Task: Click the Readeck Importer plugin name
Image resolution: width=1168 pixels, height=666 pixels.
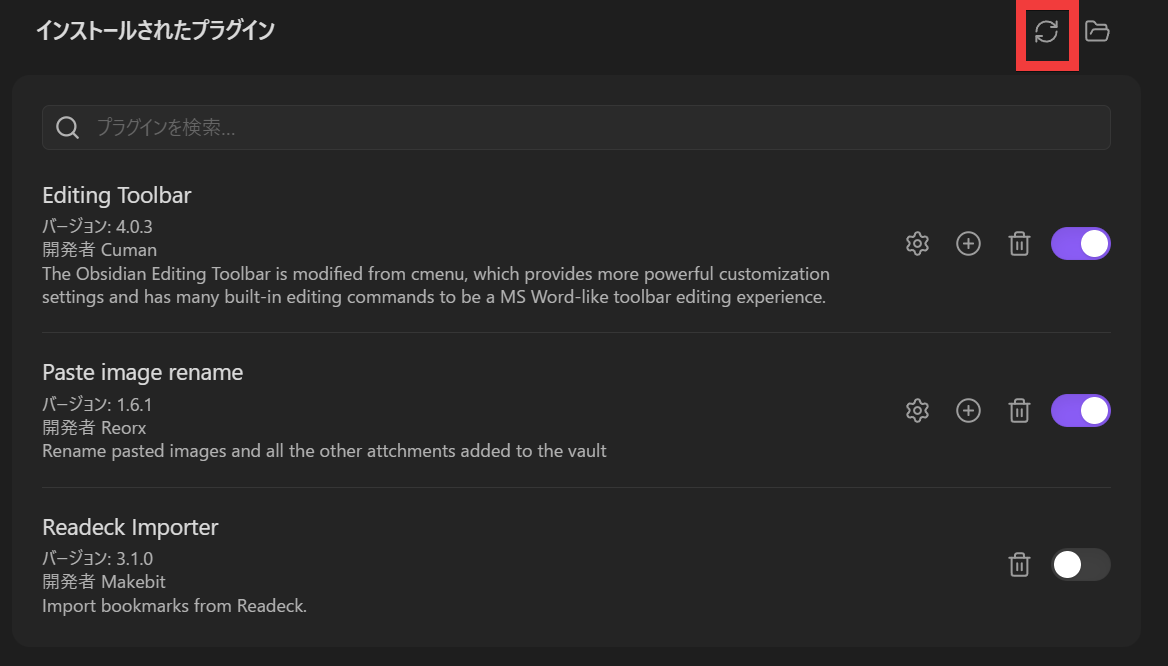Action: click(x=130, y=527)
